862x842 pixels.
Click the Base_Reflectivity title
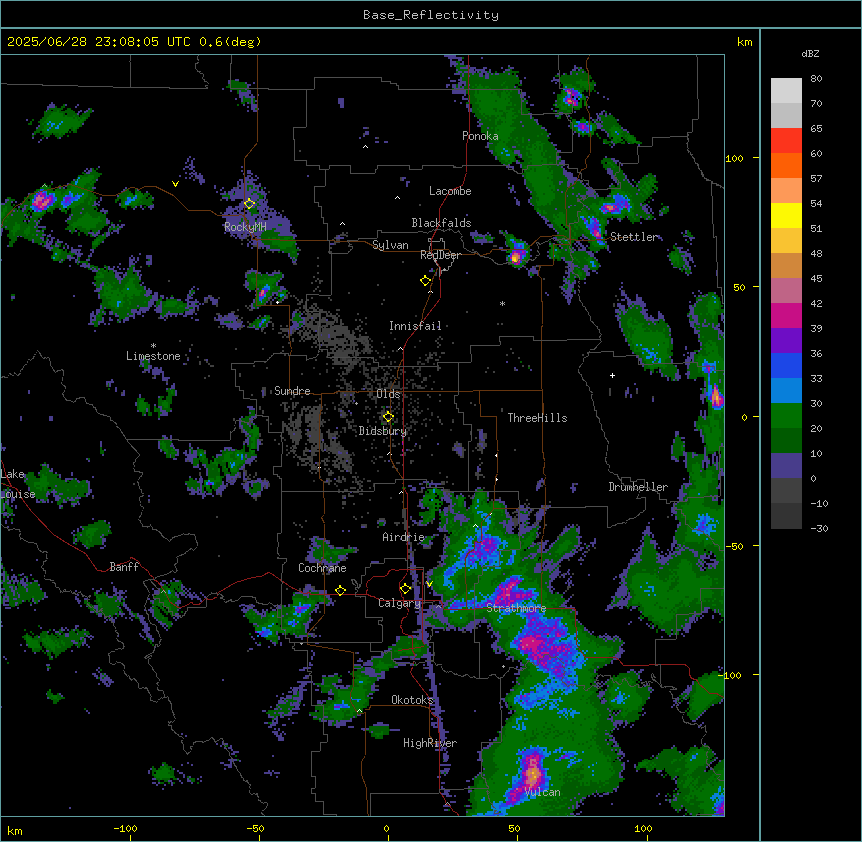(x=431, y=15)
